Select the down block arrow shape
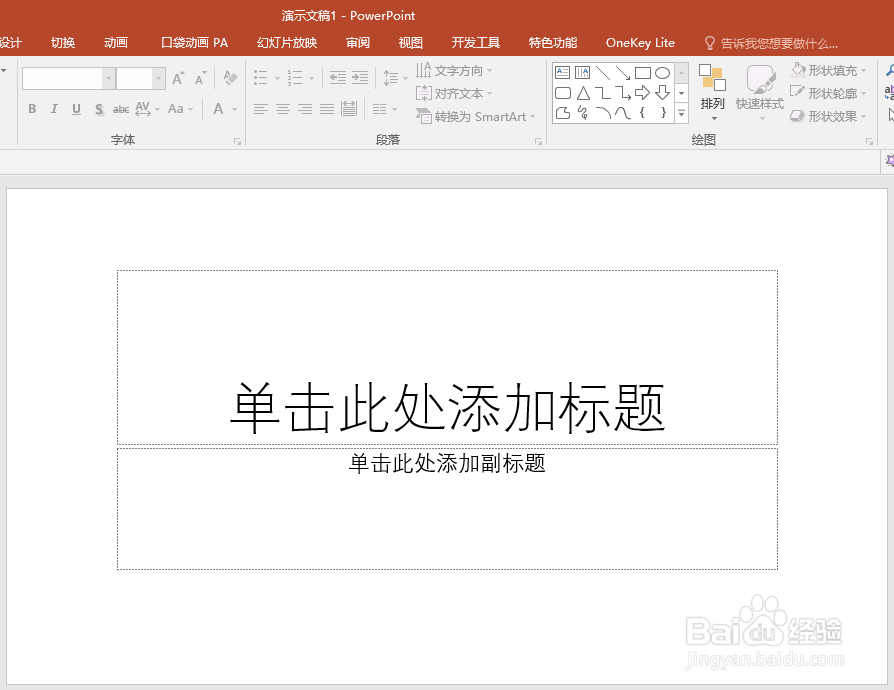The image size is (894, 690). (x=663, y=92)
